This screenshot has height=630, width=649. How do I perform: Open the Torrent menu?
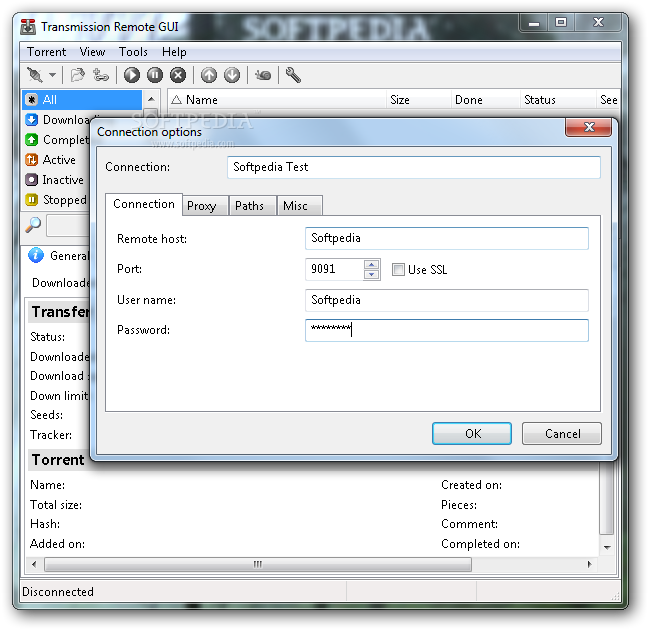tap(46, 52)
